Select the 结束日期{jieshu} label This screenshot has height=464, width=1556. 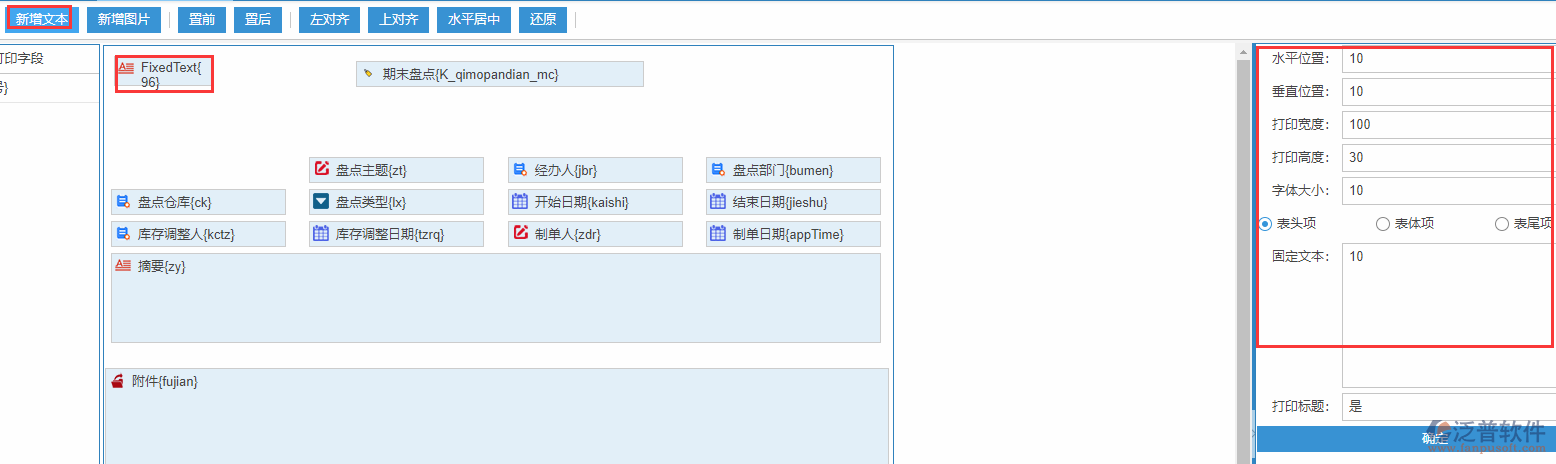[780, 202]
